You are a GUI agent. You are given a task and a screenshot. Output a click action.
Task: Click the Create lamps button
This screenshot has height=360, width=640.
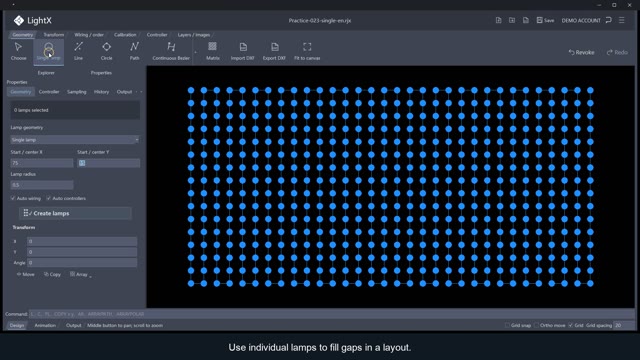[75, 213]
